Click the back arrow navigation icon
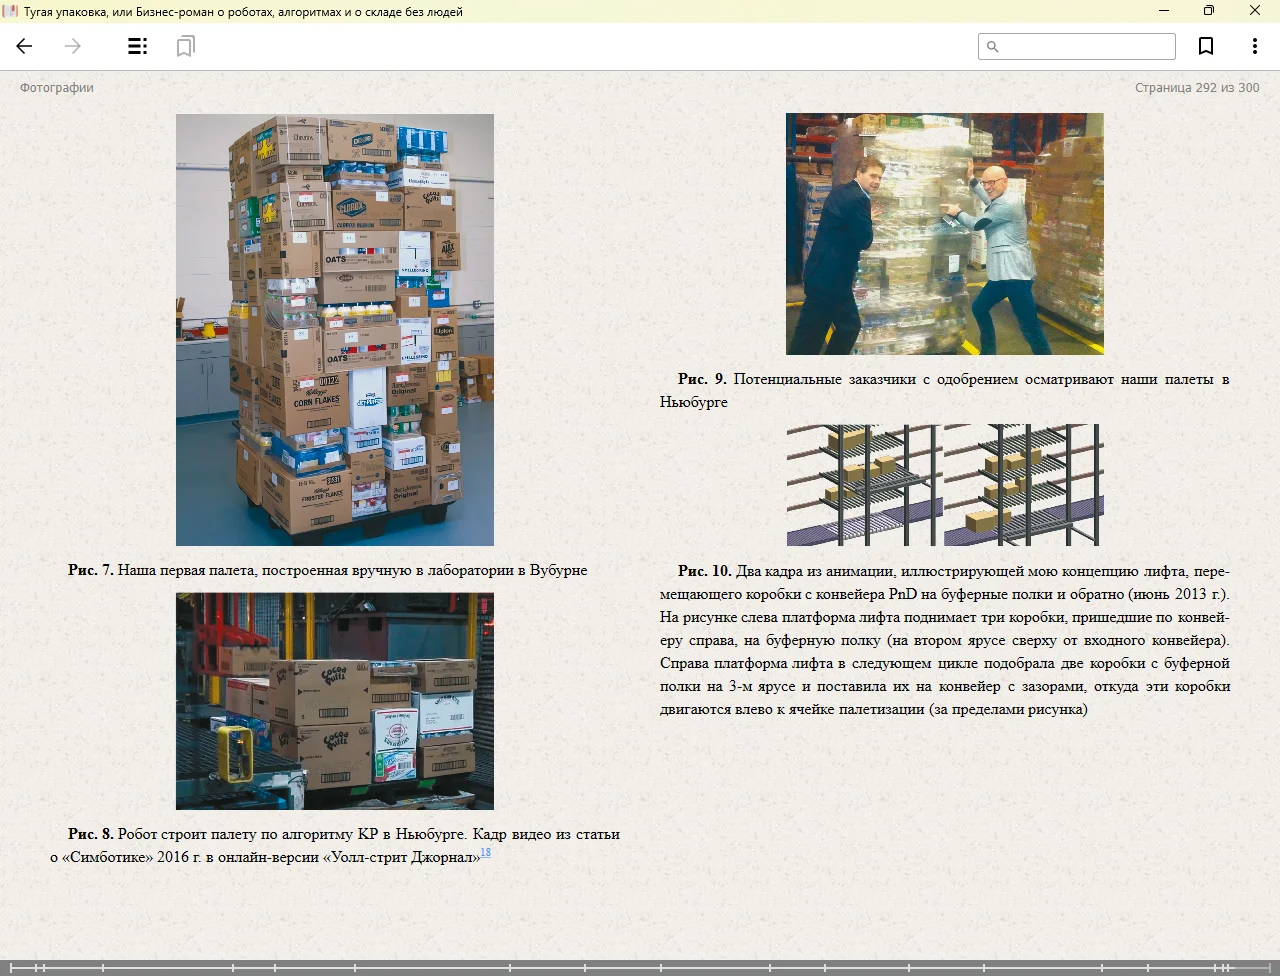The height and width of the screenshot is (976, 1280). point(25,46)
